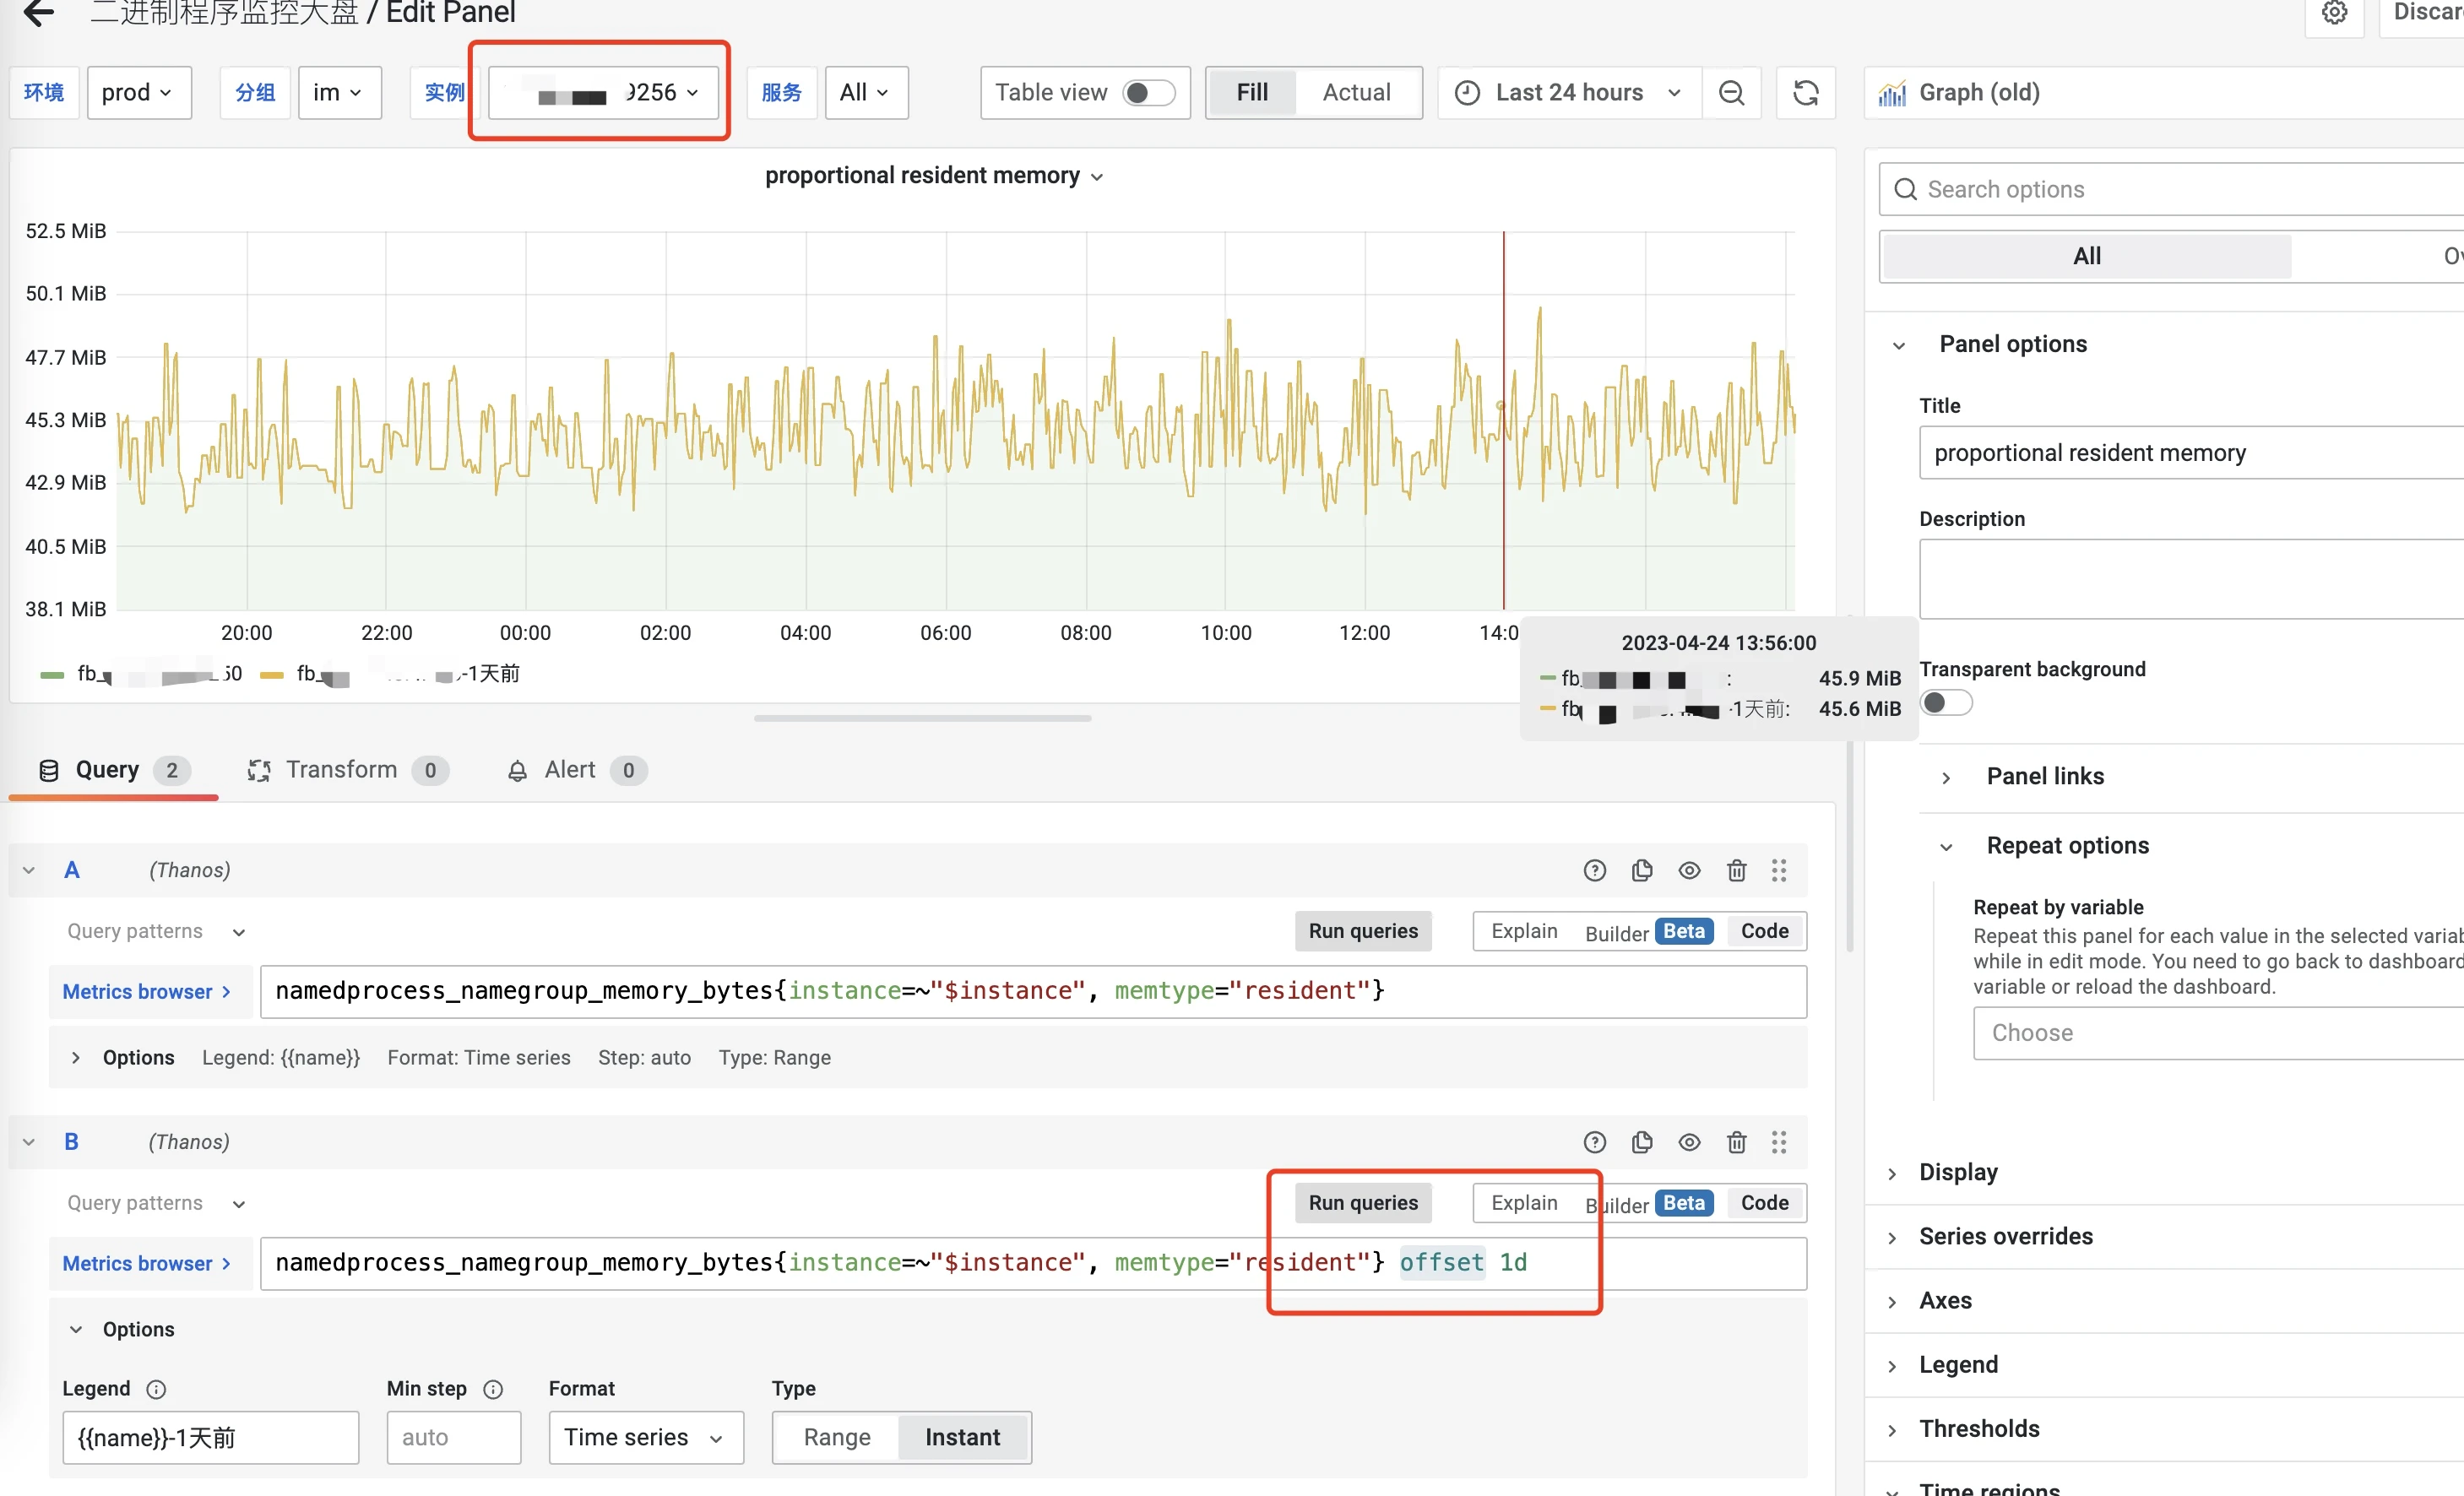Click the clock icon in time picker
Viewport: 2464px width, 1496px height.
pos(1466,93)
